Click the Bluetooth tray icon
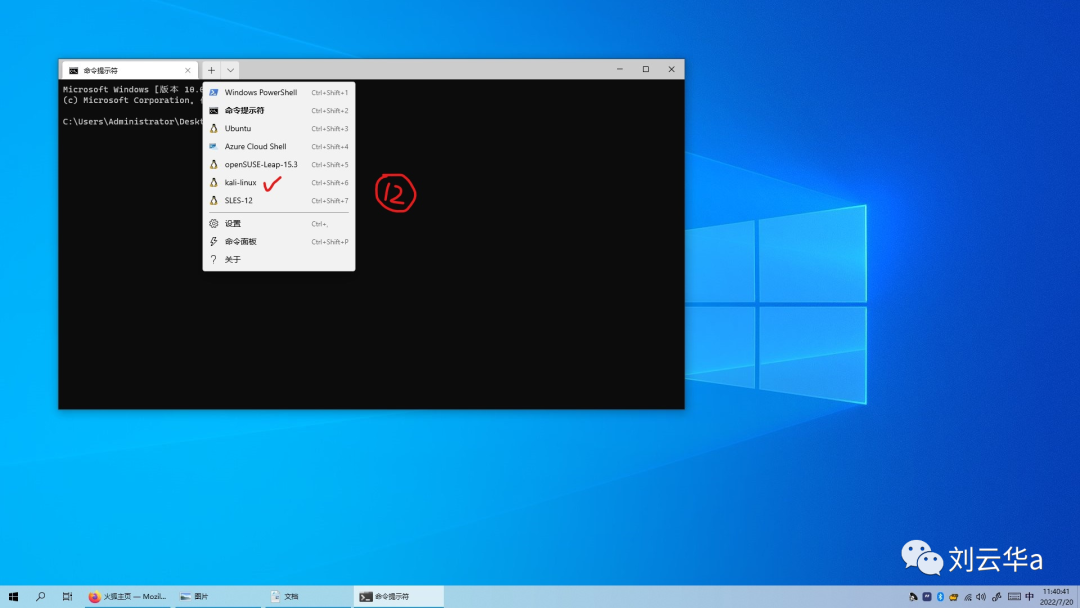The image size is (1080, 608). [940, 597]
